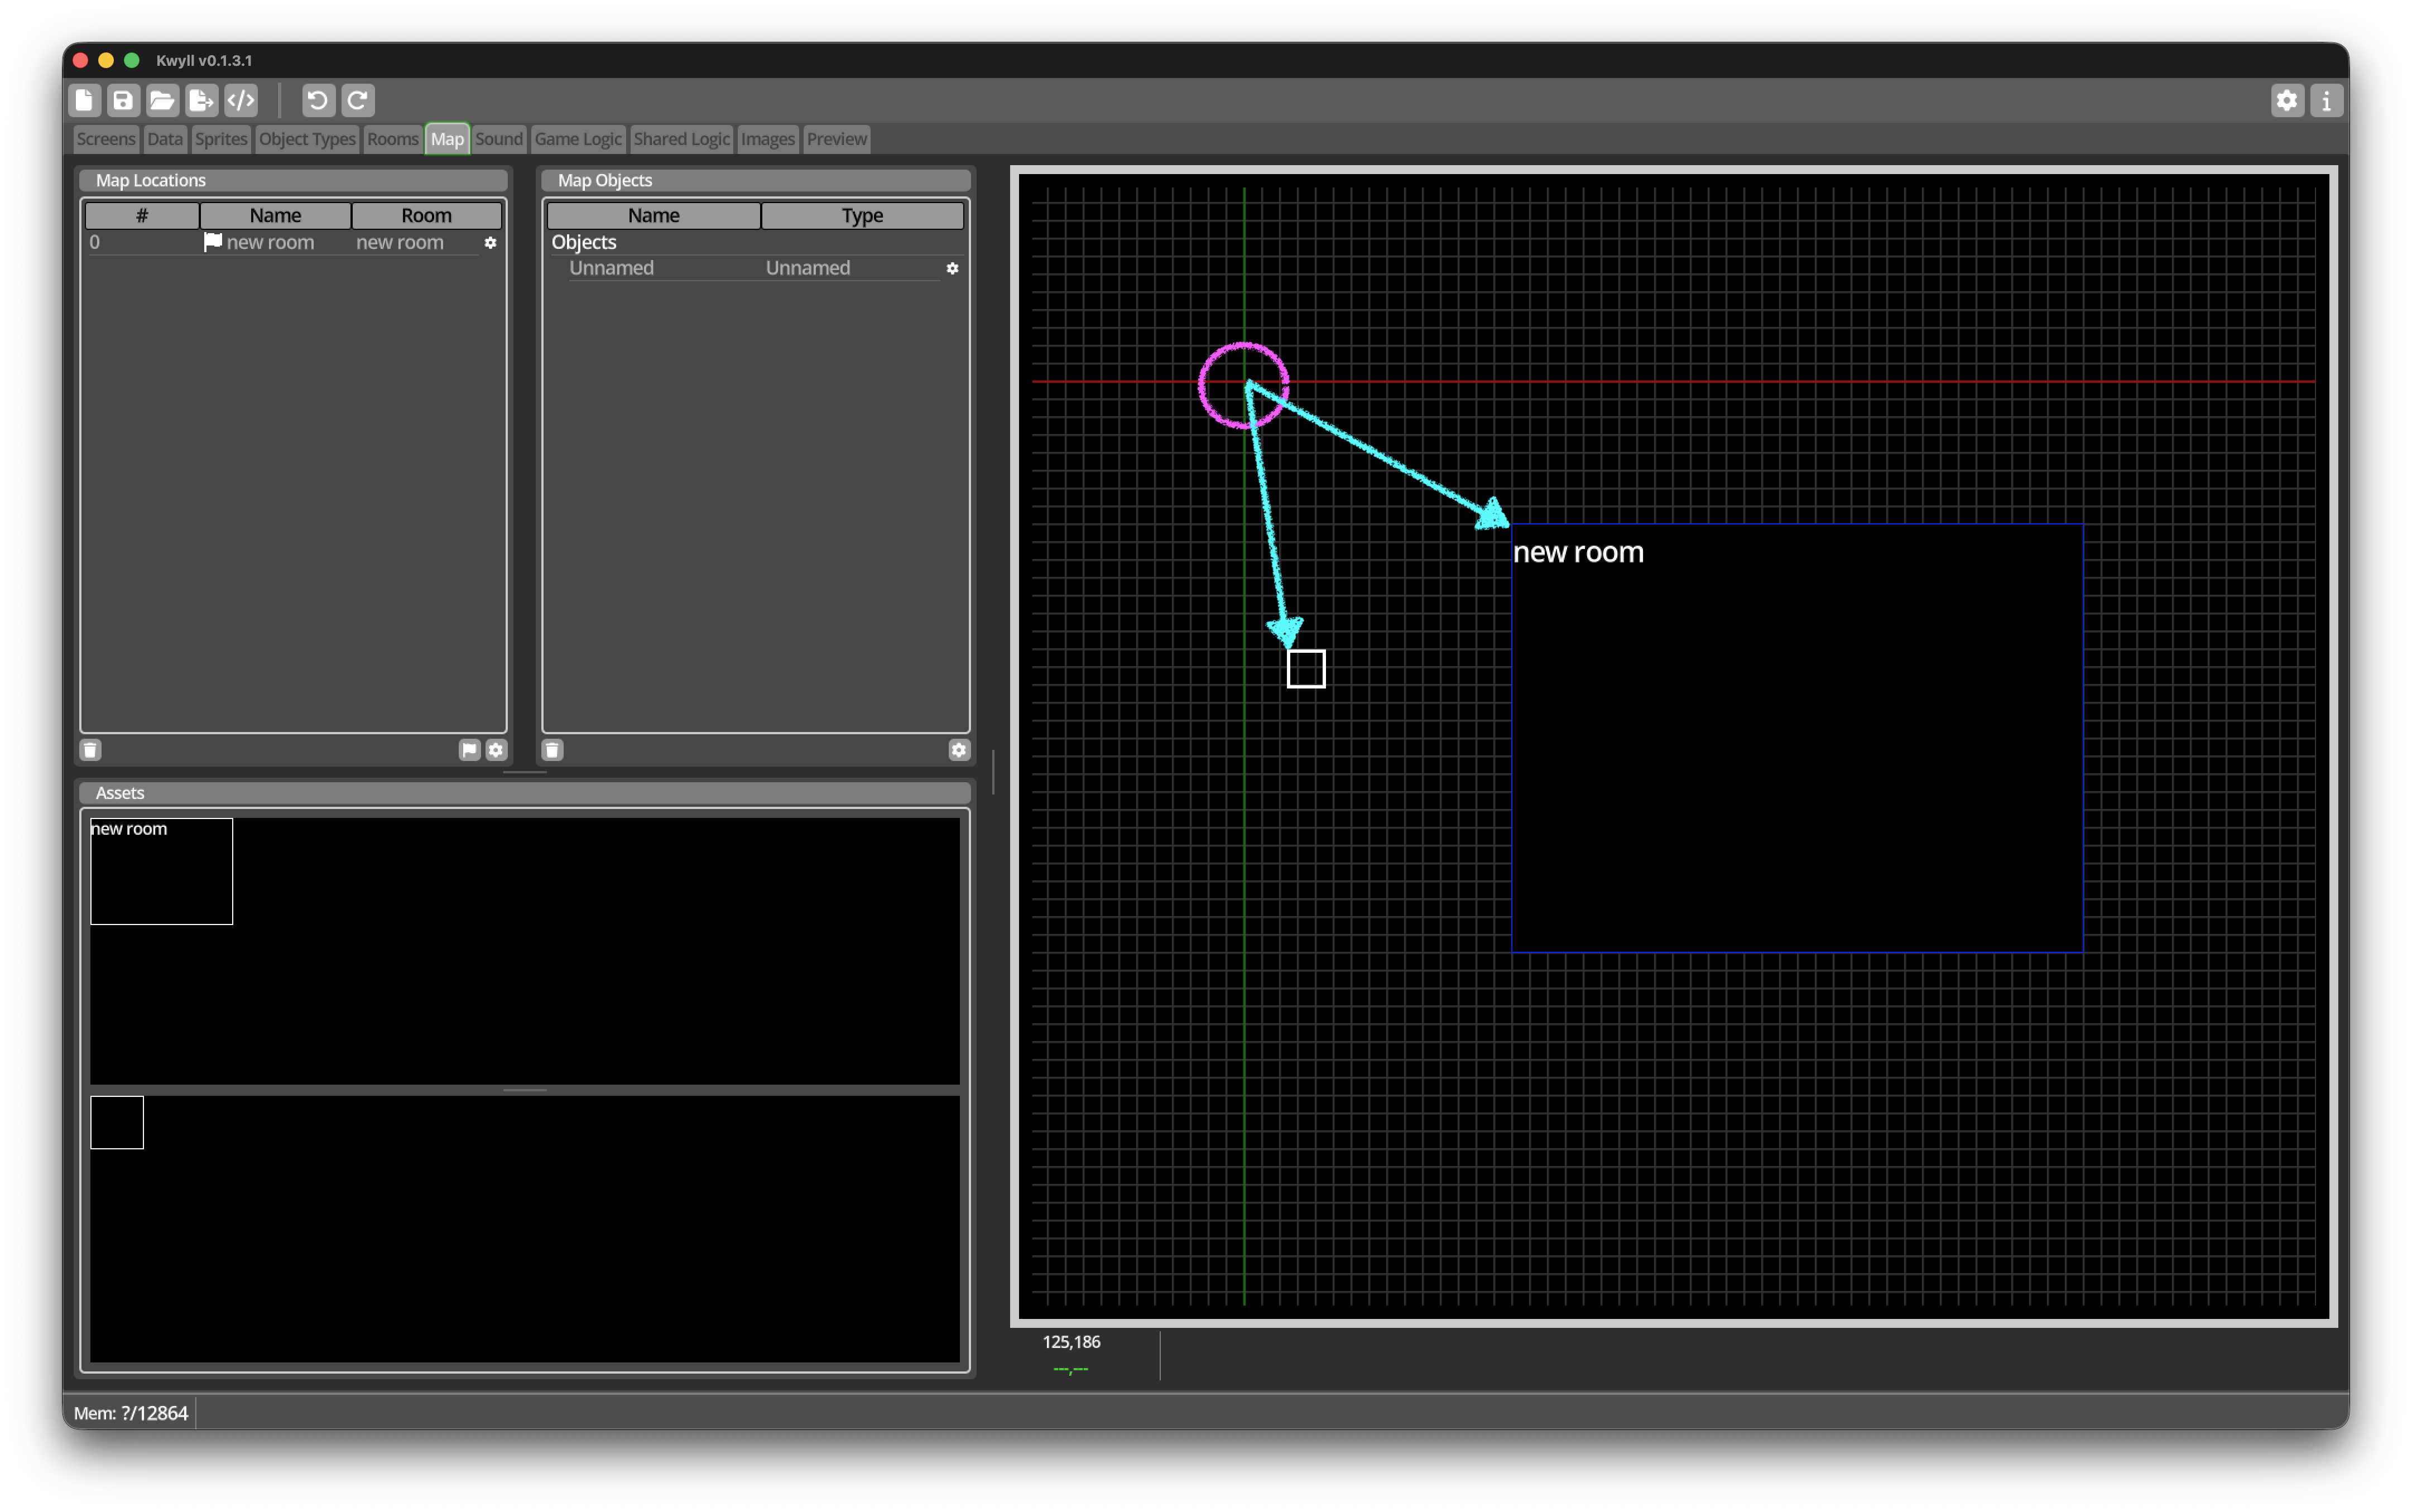Switch to the Rooms tab

click(392, 139)
